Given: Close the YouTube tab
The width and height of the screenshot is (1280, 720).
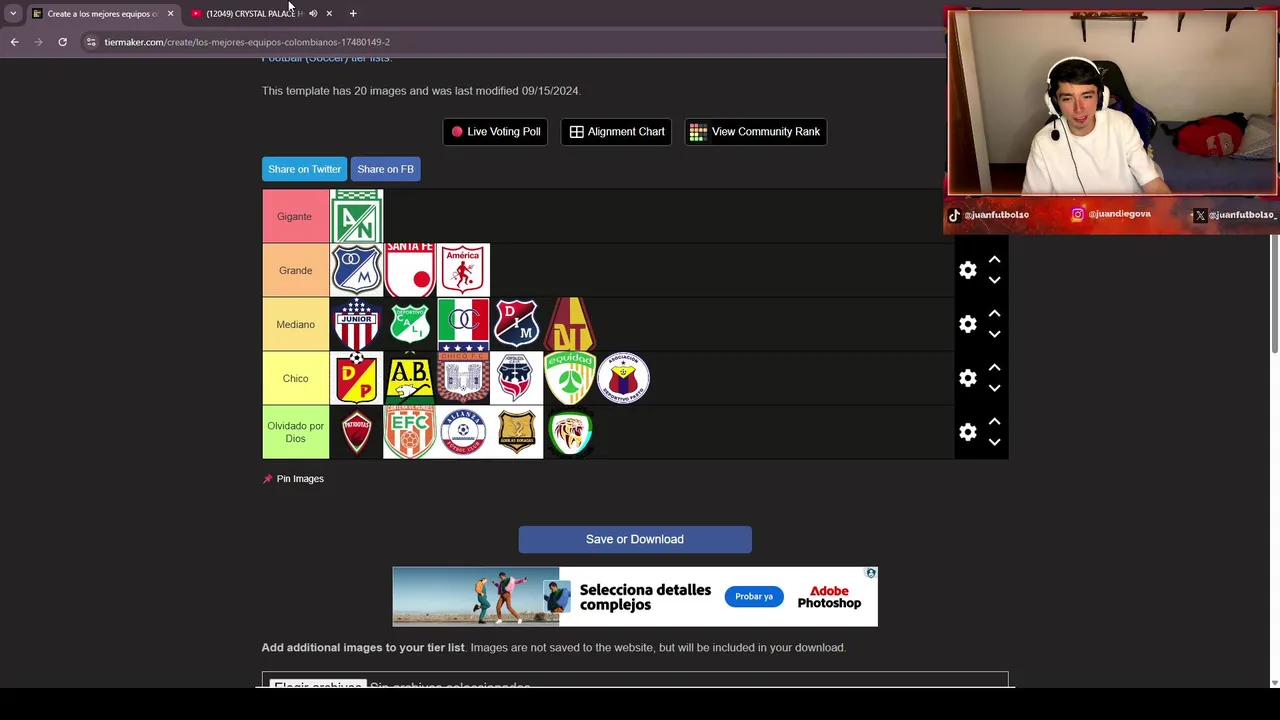Looking at the screenshot, I should coord(329,13).
